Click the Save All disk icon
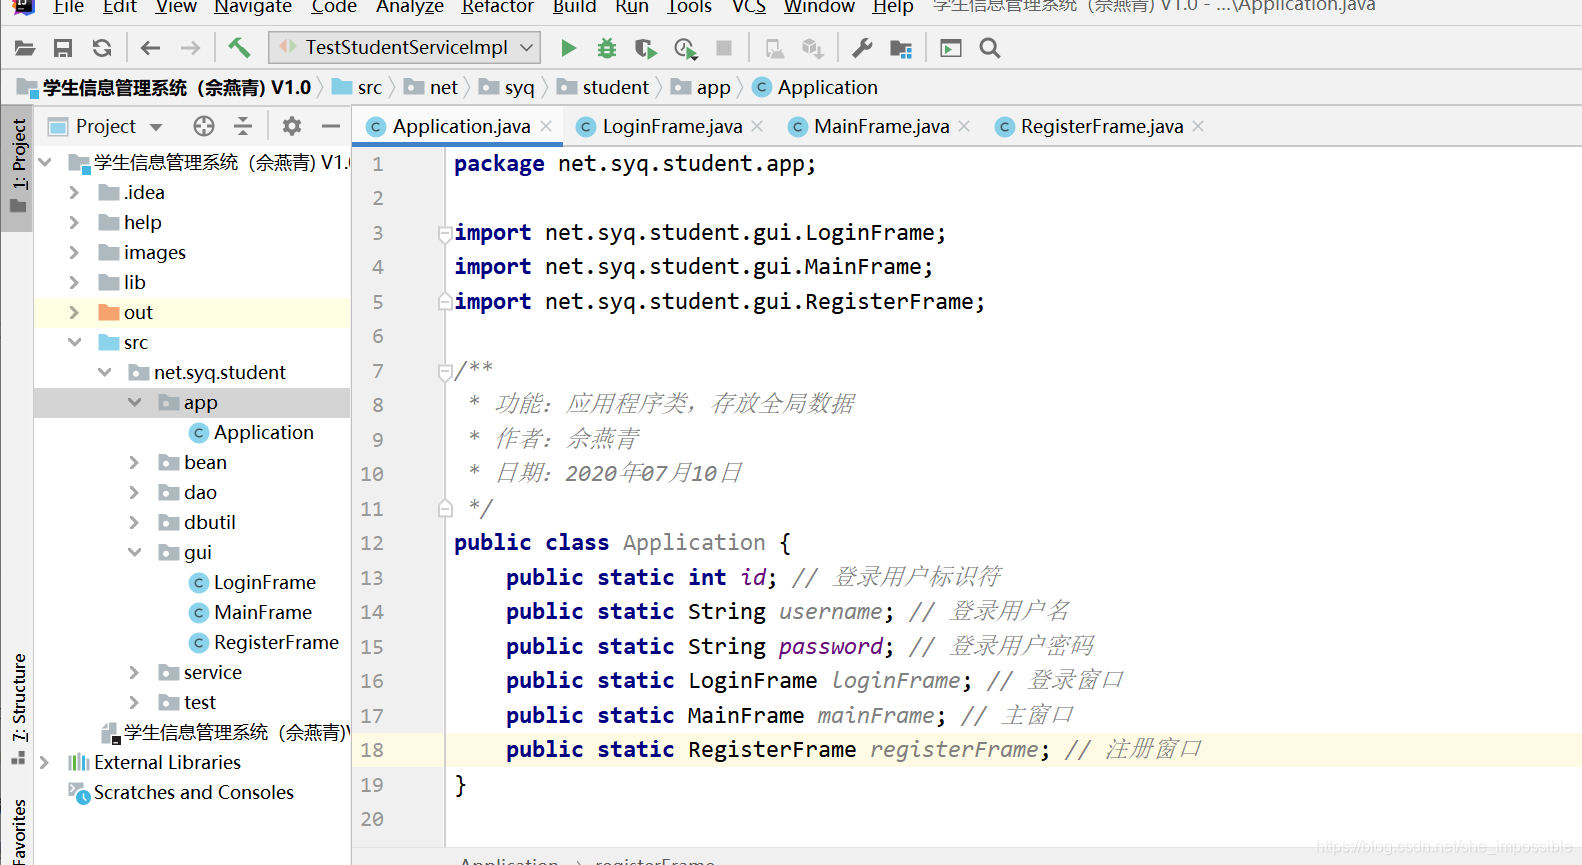Image resolution: width=1582 pixels, height=865 pixels. tap(63, 48)
